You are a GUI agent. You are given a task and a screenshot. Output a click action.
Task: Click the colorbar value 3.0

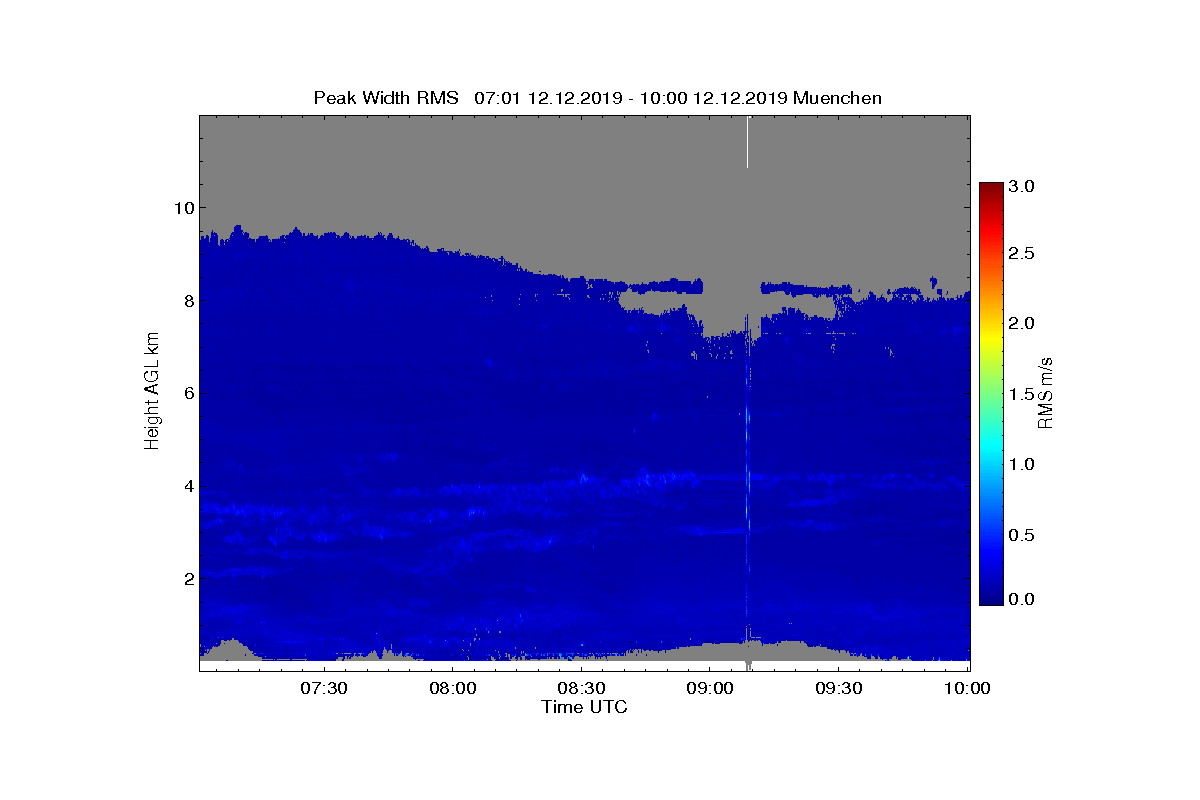1022,186
